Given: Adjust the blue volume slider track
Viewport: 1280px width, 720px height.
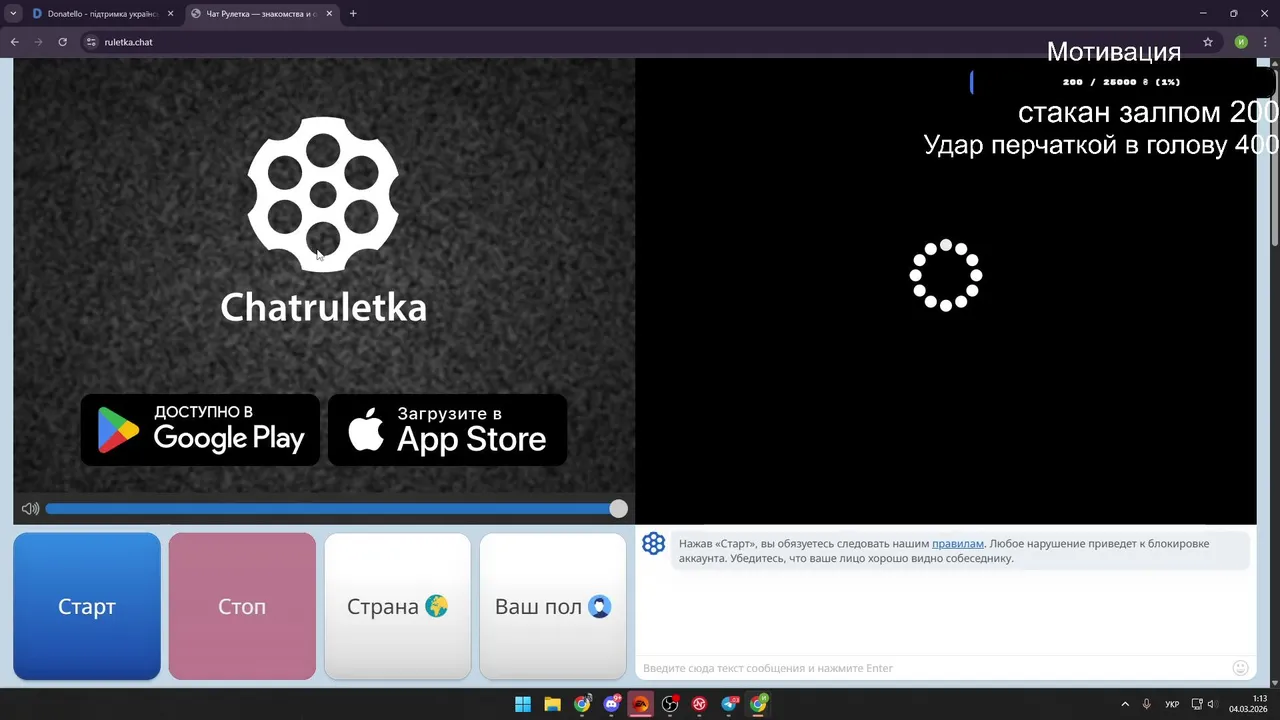Looking at the screenshot, I should pos(332,509).
